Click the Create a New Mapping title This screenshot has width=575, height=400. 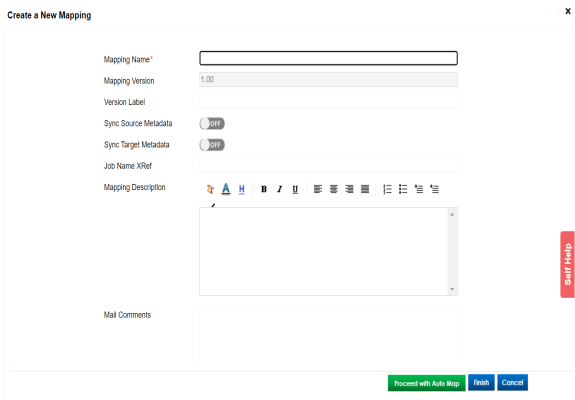pos(49,15)
